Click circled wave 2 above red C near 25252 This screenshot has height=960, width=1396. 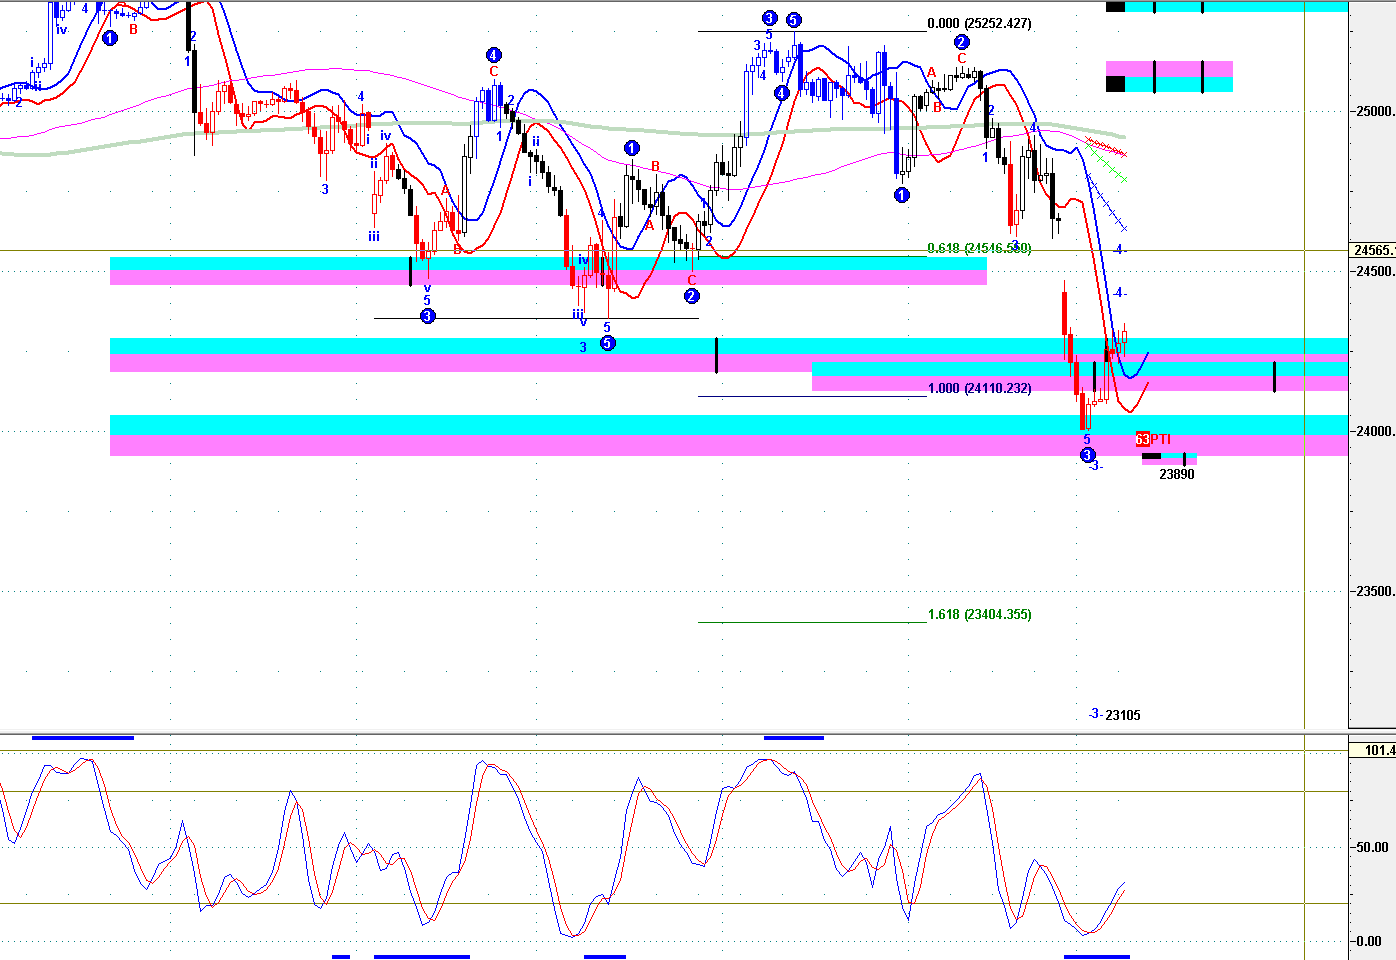click(961, 42)
